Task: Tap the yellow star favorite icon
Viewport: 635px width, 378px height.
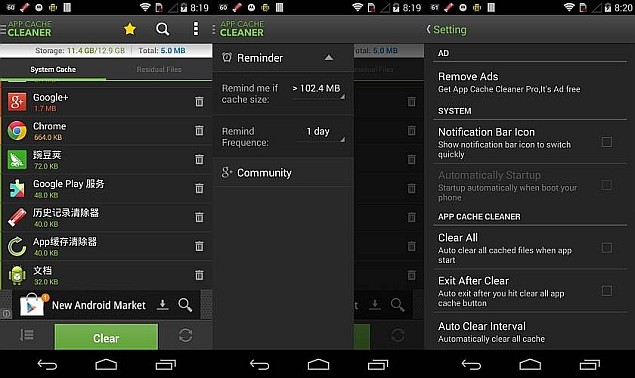Action: [x=130, y=29]
